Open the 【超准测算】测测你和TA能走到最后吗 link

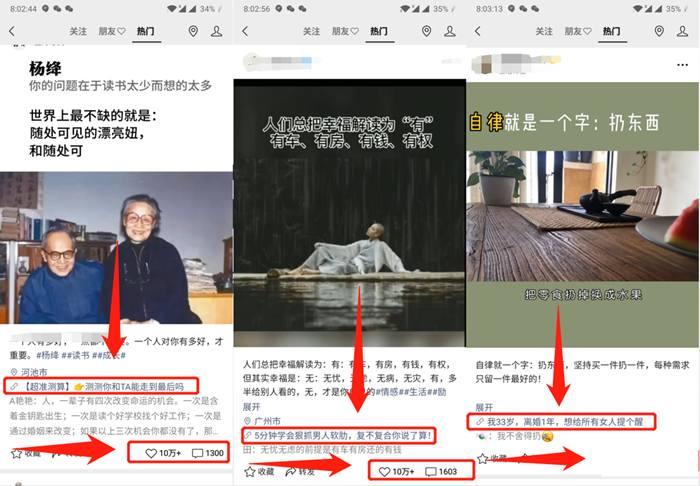pyautogui.click(x=98, y=386)
